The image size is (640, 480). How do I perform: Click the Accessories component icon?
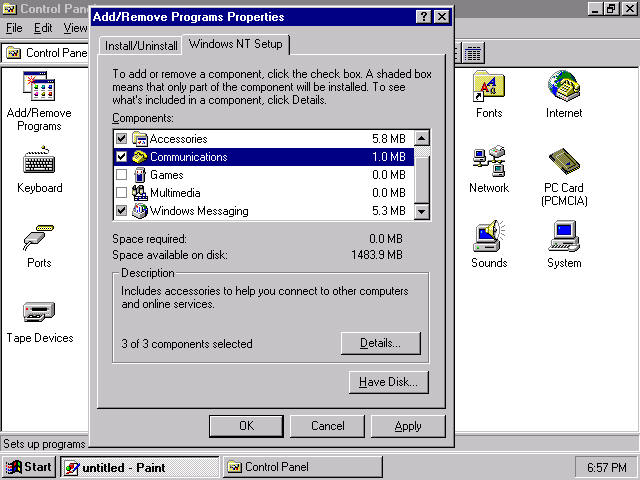[140, 139]
